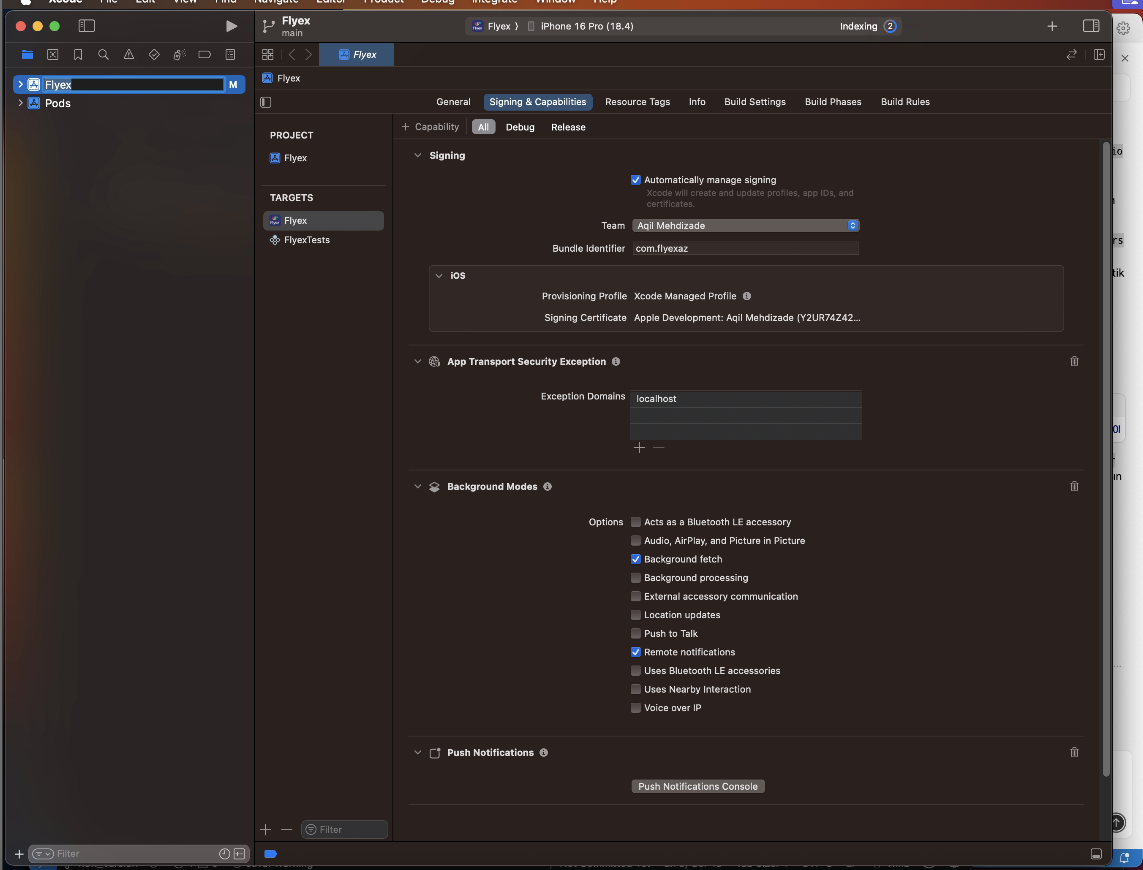Open Push Notifications Console
Viewport: 1143px width, 870px height.
698,787
